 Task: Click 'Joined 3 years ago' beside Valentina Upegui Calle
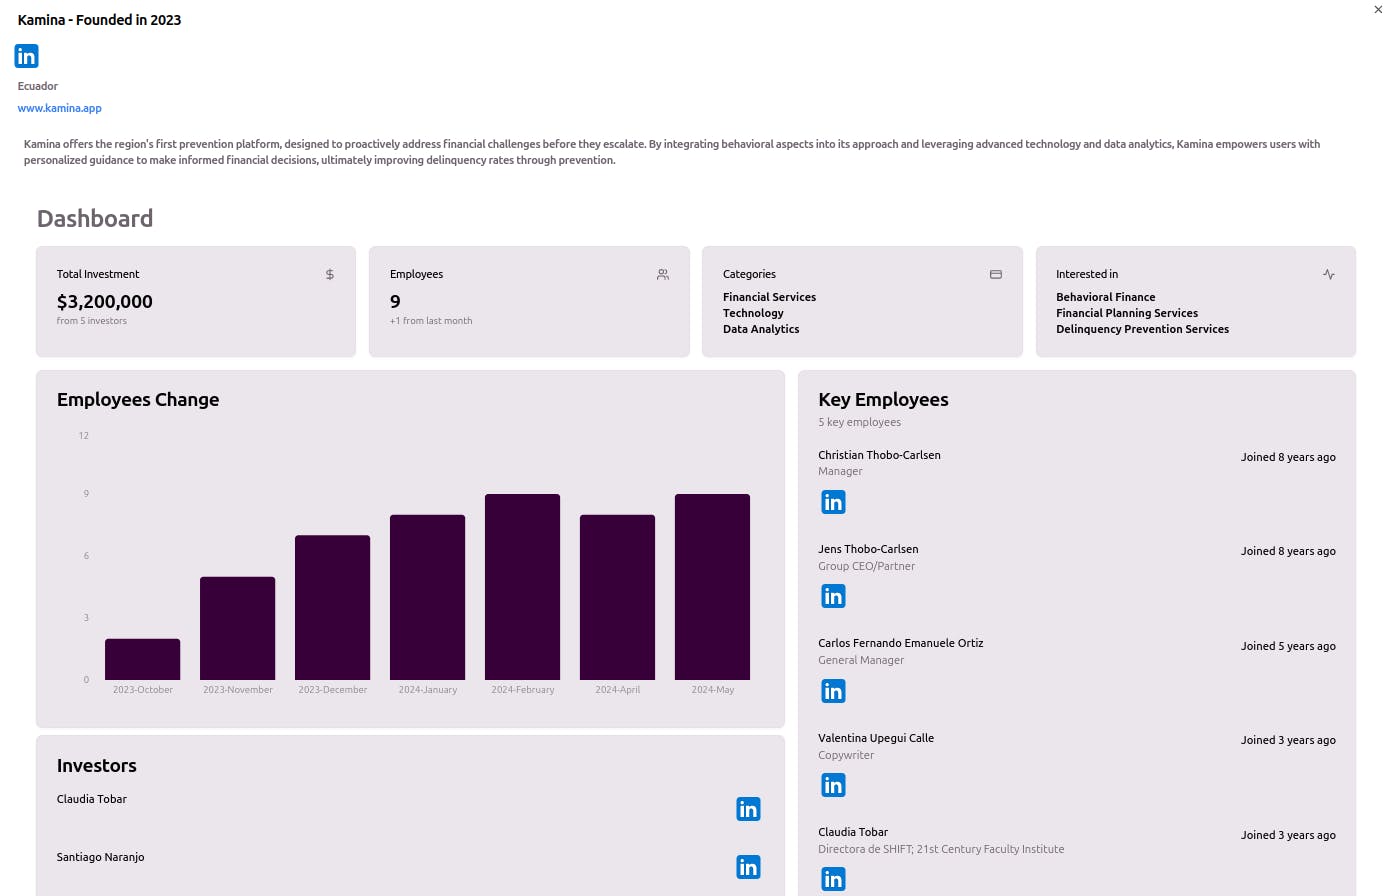click(1288, 740)
